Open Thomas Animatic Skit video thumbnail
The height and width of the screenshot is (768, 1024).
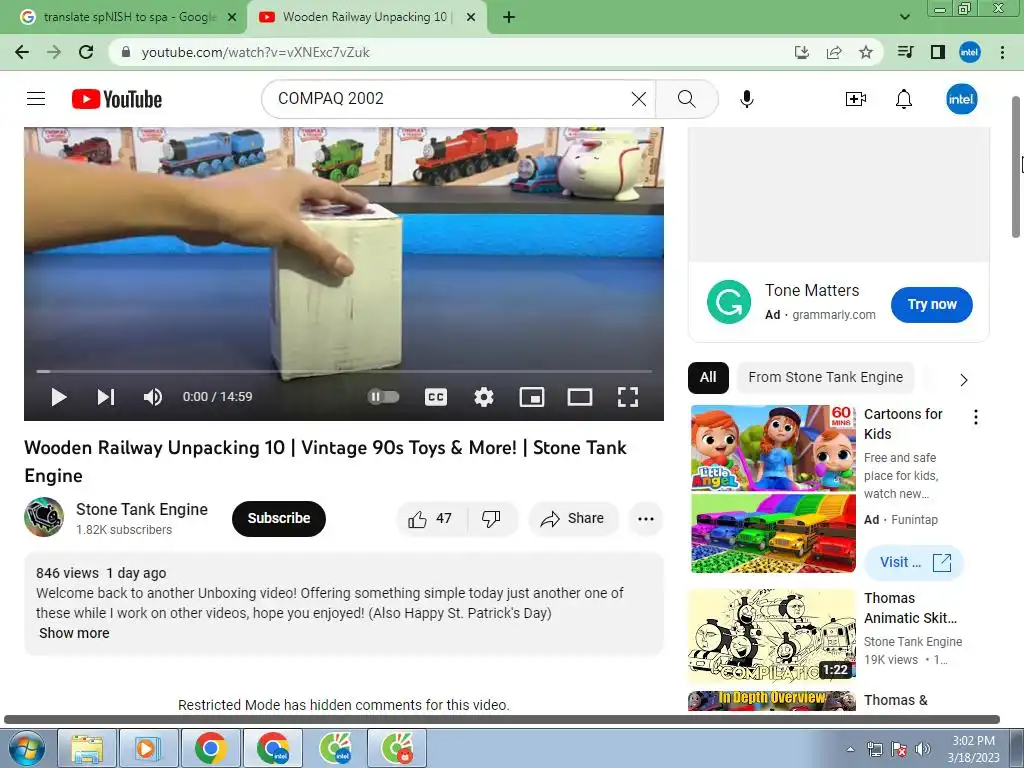[772, 635]
